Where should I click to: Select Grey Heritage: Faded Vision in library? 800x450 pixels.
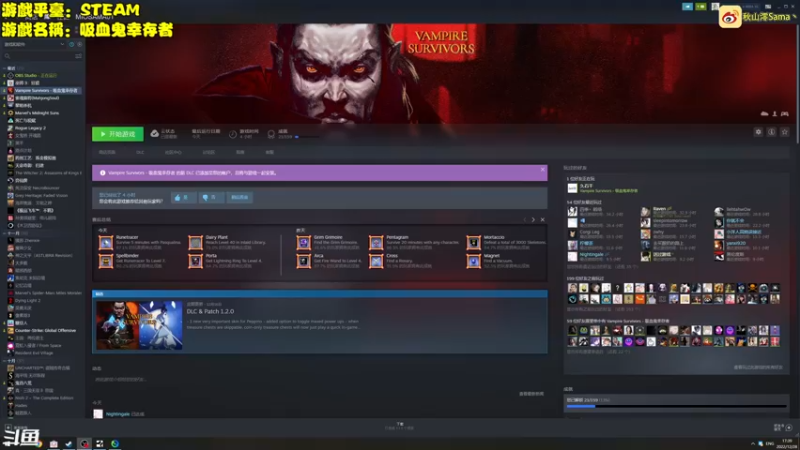[44, 195]
